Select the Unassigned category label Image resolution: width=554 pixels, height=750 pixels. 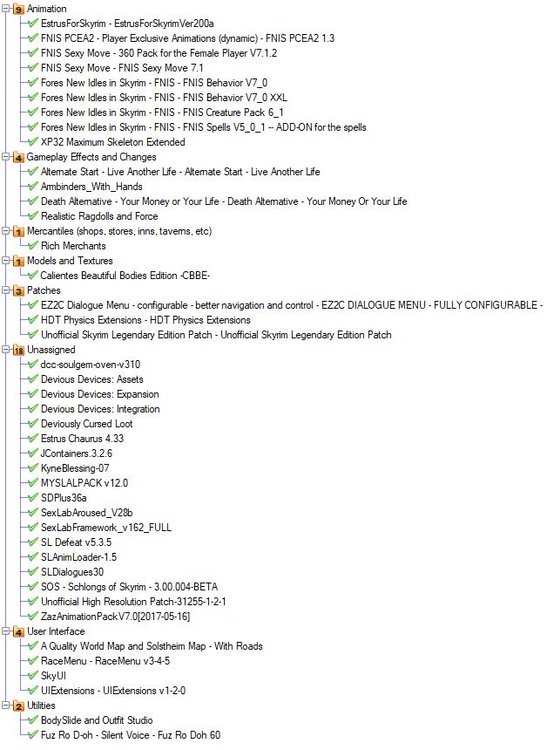tap(51, 350)
